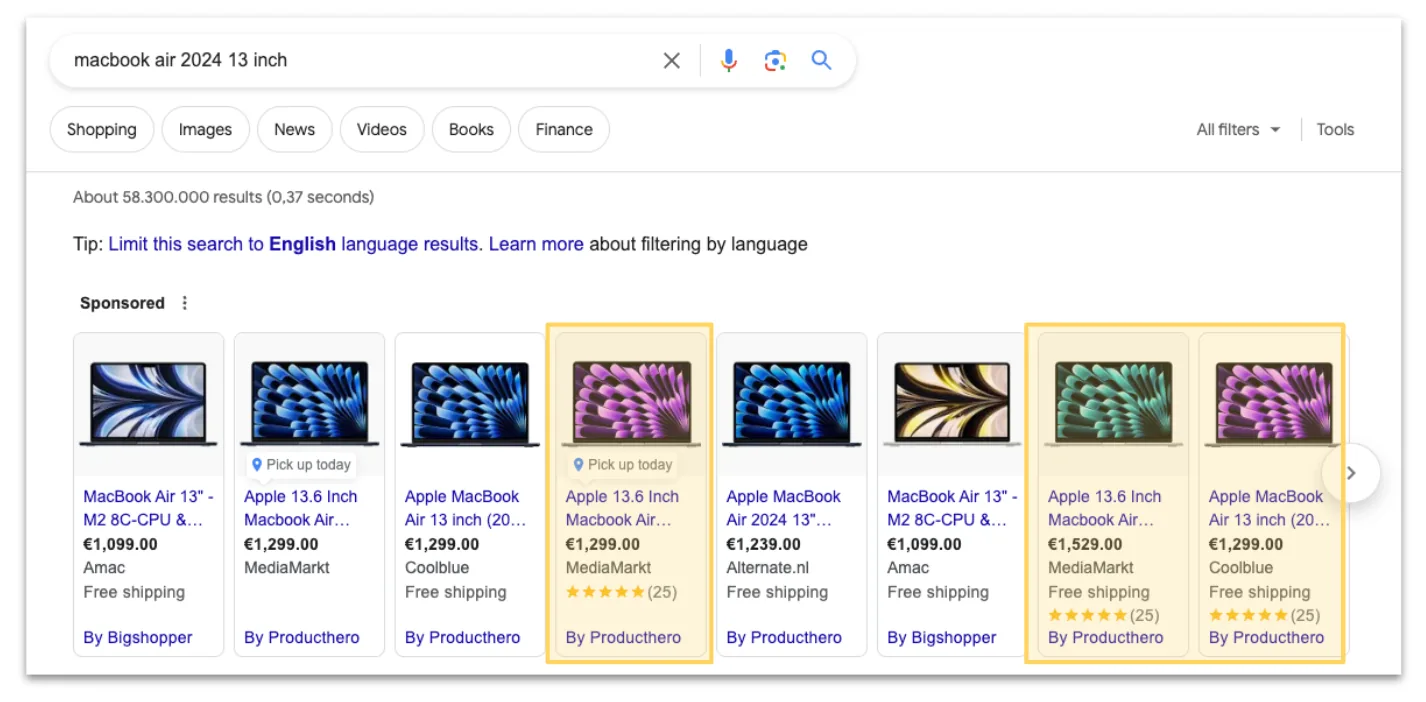Open product title on the €1,529.00 MediaMarkt card
The height and width of the screenshot is (702, 1426).
point(1105,508)
